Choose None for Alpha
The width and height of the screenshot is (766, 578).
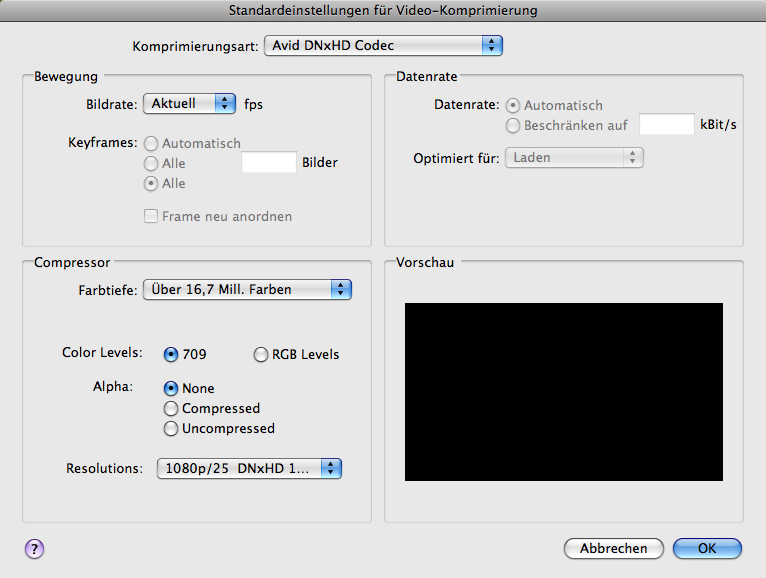point(171,388)
